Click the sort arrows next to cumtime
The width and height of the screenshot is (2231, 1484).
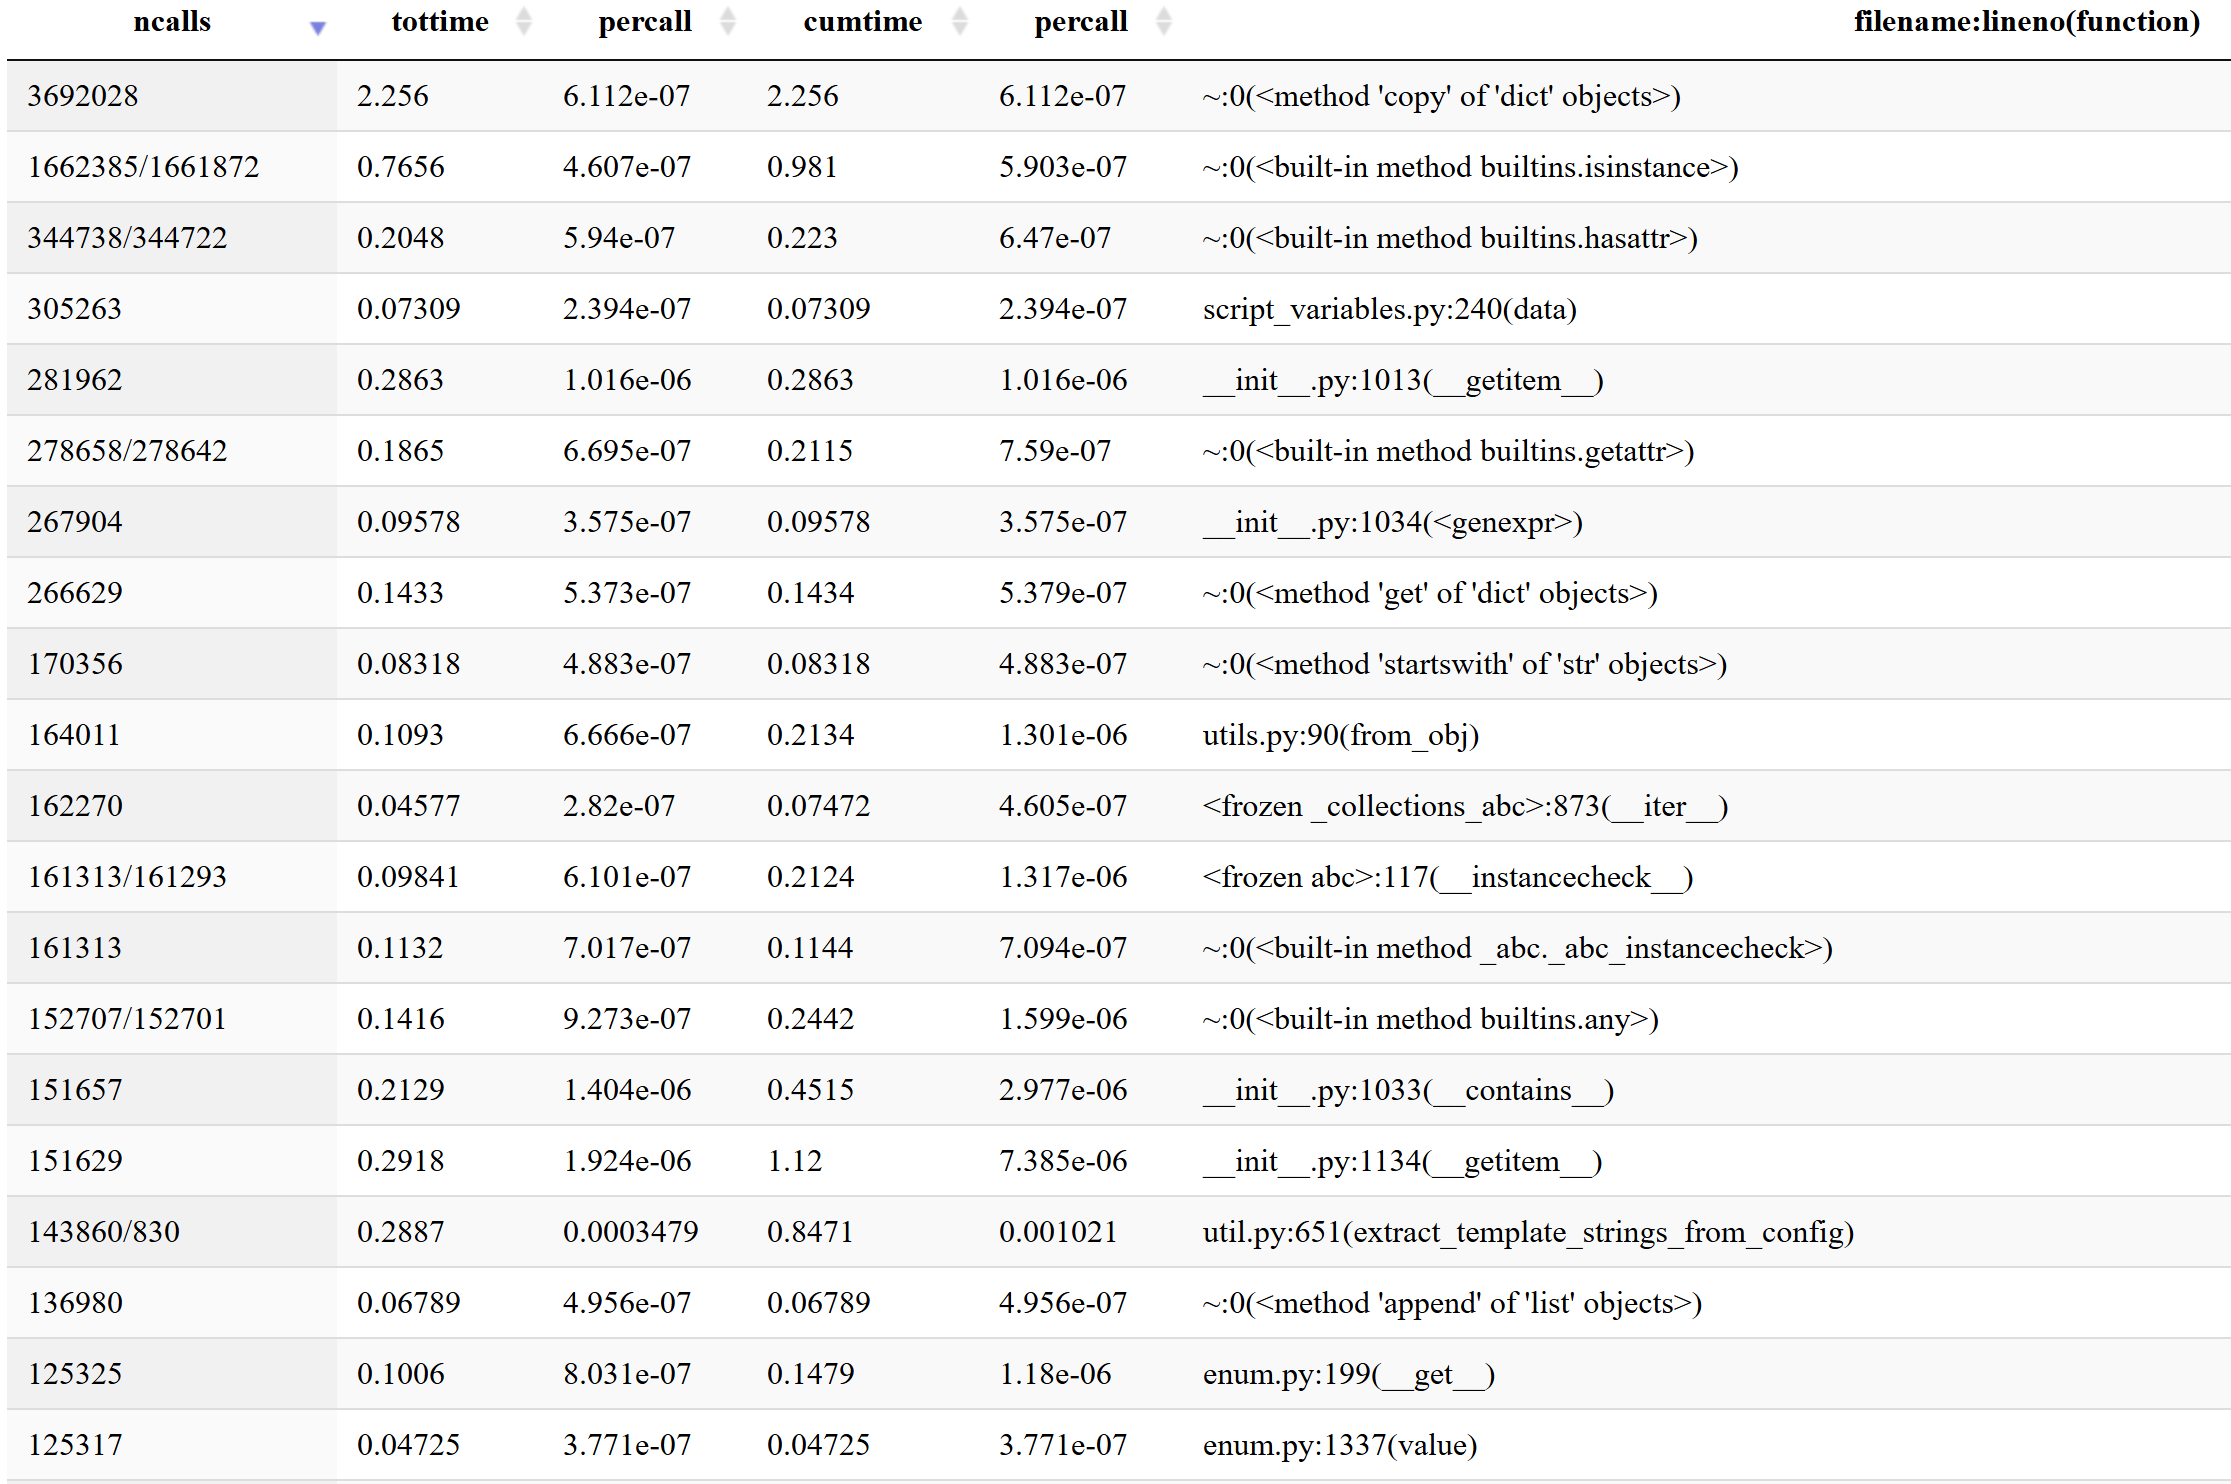pos(960,21)
